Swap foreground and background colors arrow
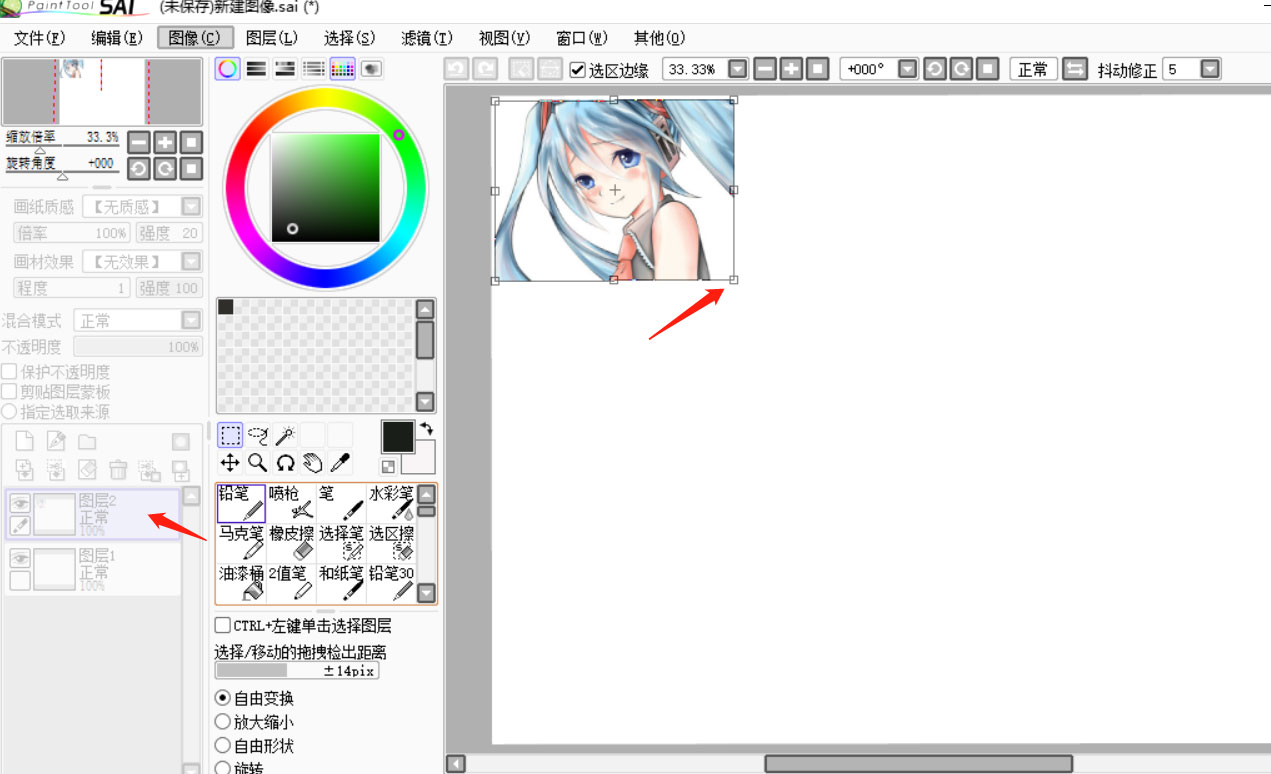1271x774 pixels. 427,429
